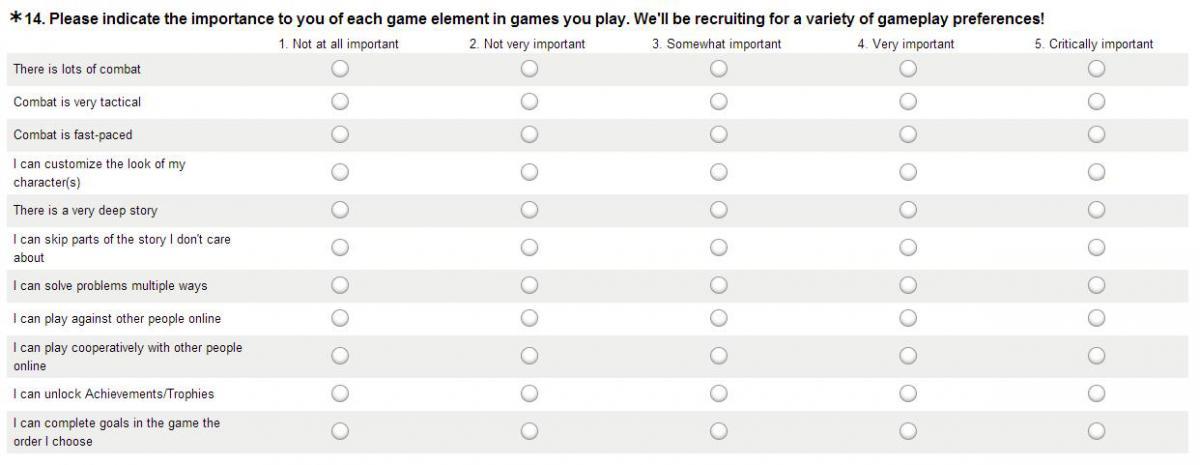1200x465 pixels.
Task: Select Critically important for 'Combat is fast-paced'
Action: click(1097, 134)
